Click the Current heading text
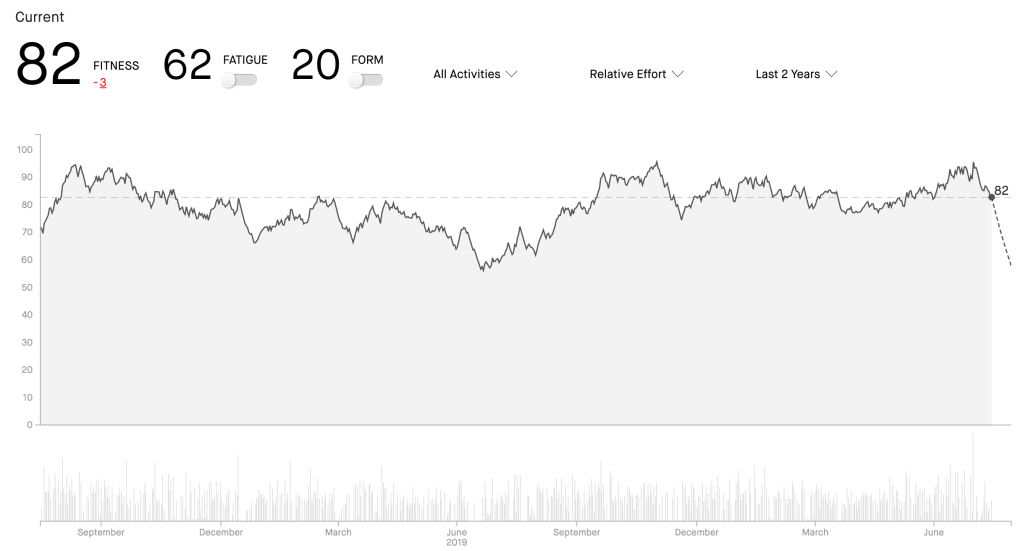Image resolution: width=1023 pixels, height=551 pixels. 39,17
